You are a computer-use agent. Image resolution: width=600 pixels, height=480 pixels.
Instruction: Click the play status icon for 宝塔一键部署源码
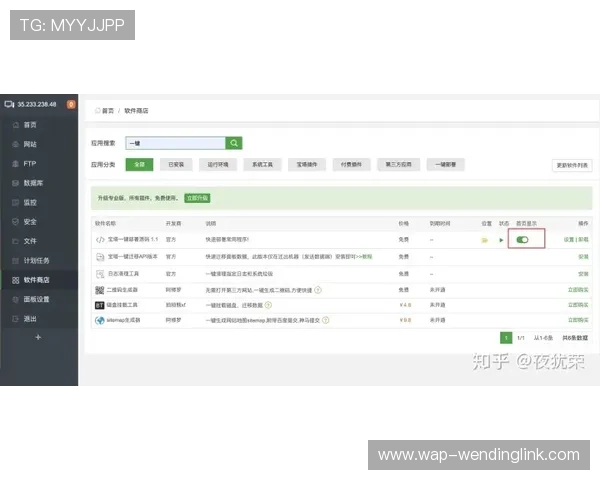(501, 240)
